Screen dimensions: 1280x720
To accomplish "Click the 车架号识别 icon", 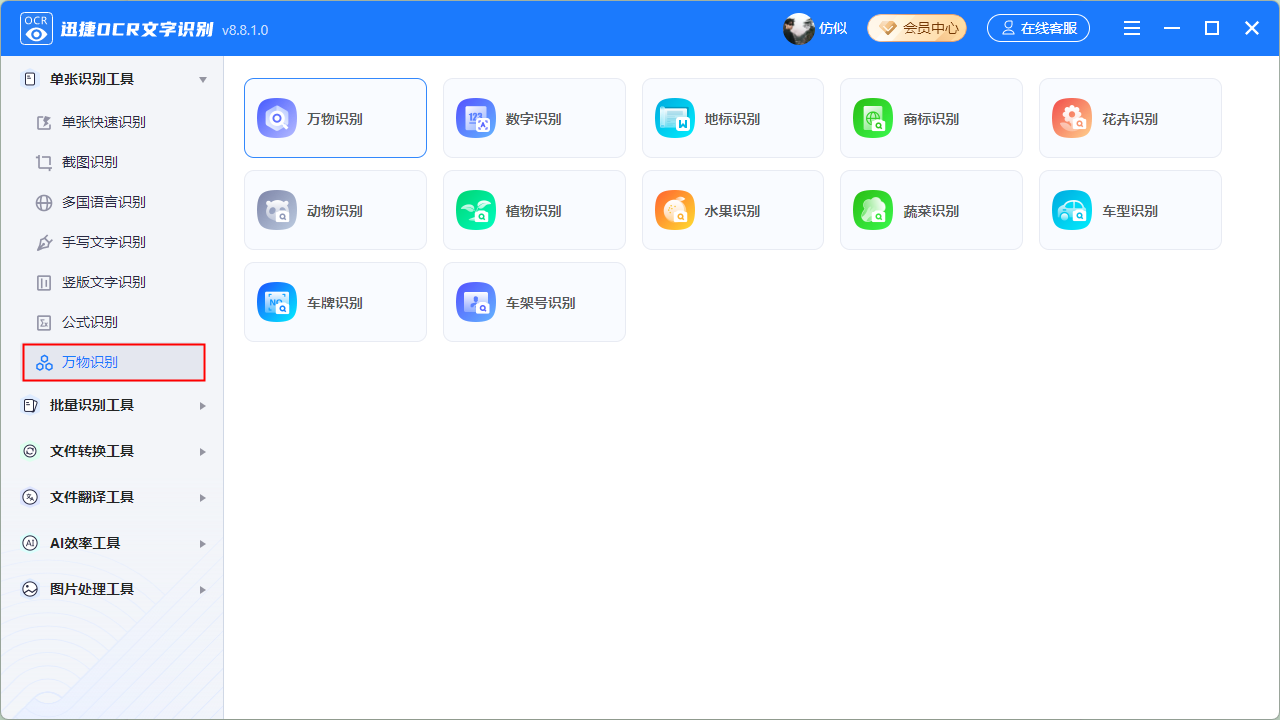I will pos(476,302).
